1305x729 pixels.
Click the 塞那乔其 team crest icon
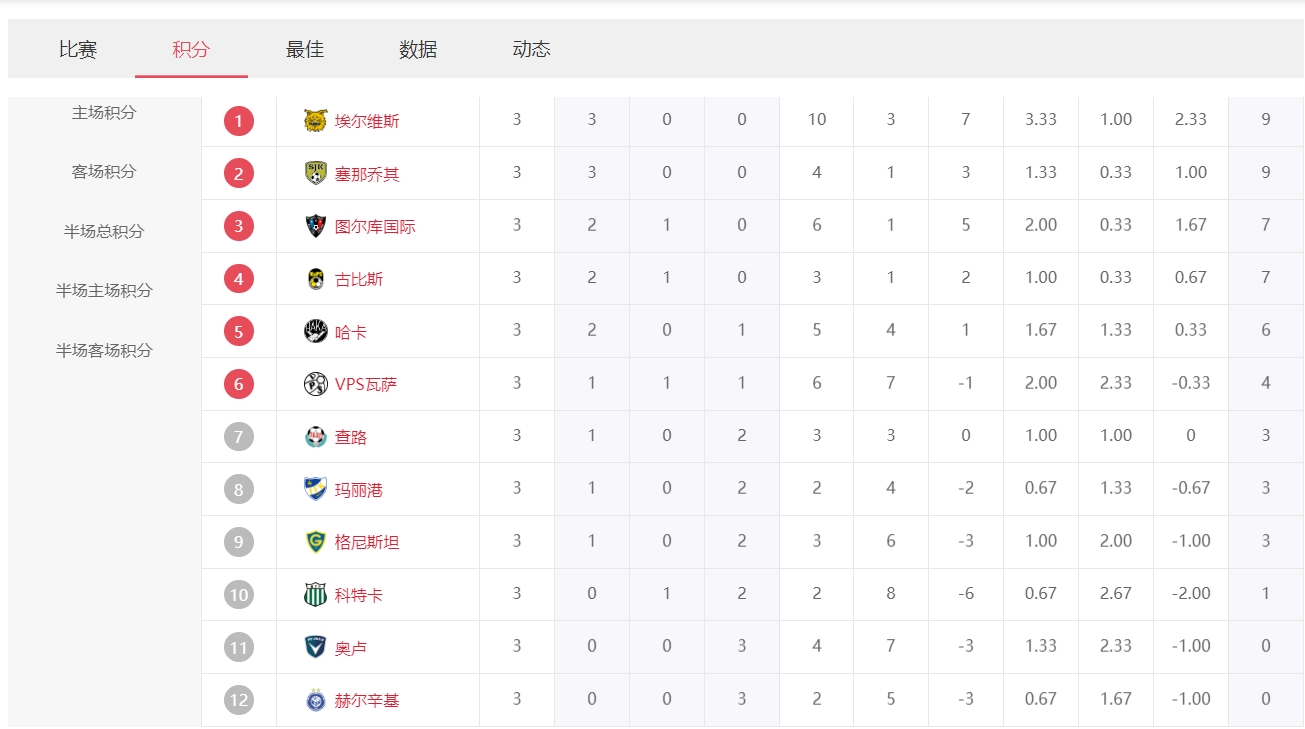(316, 174)
